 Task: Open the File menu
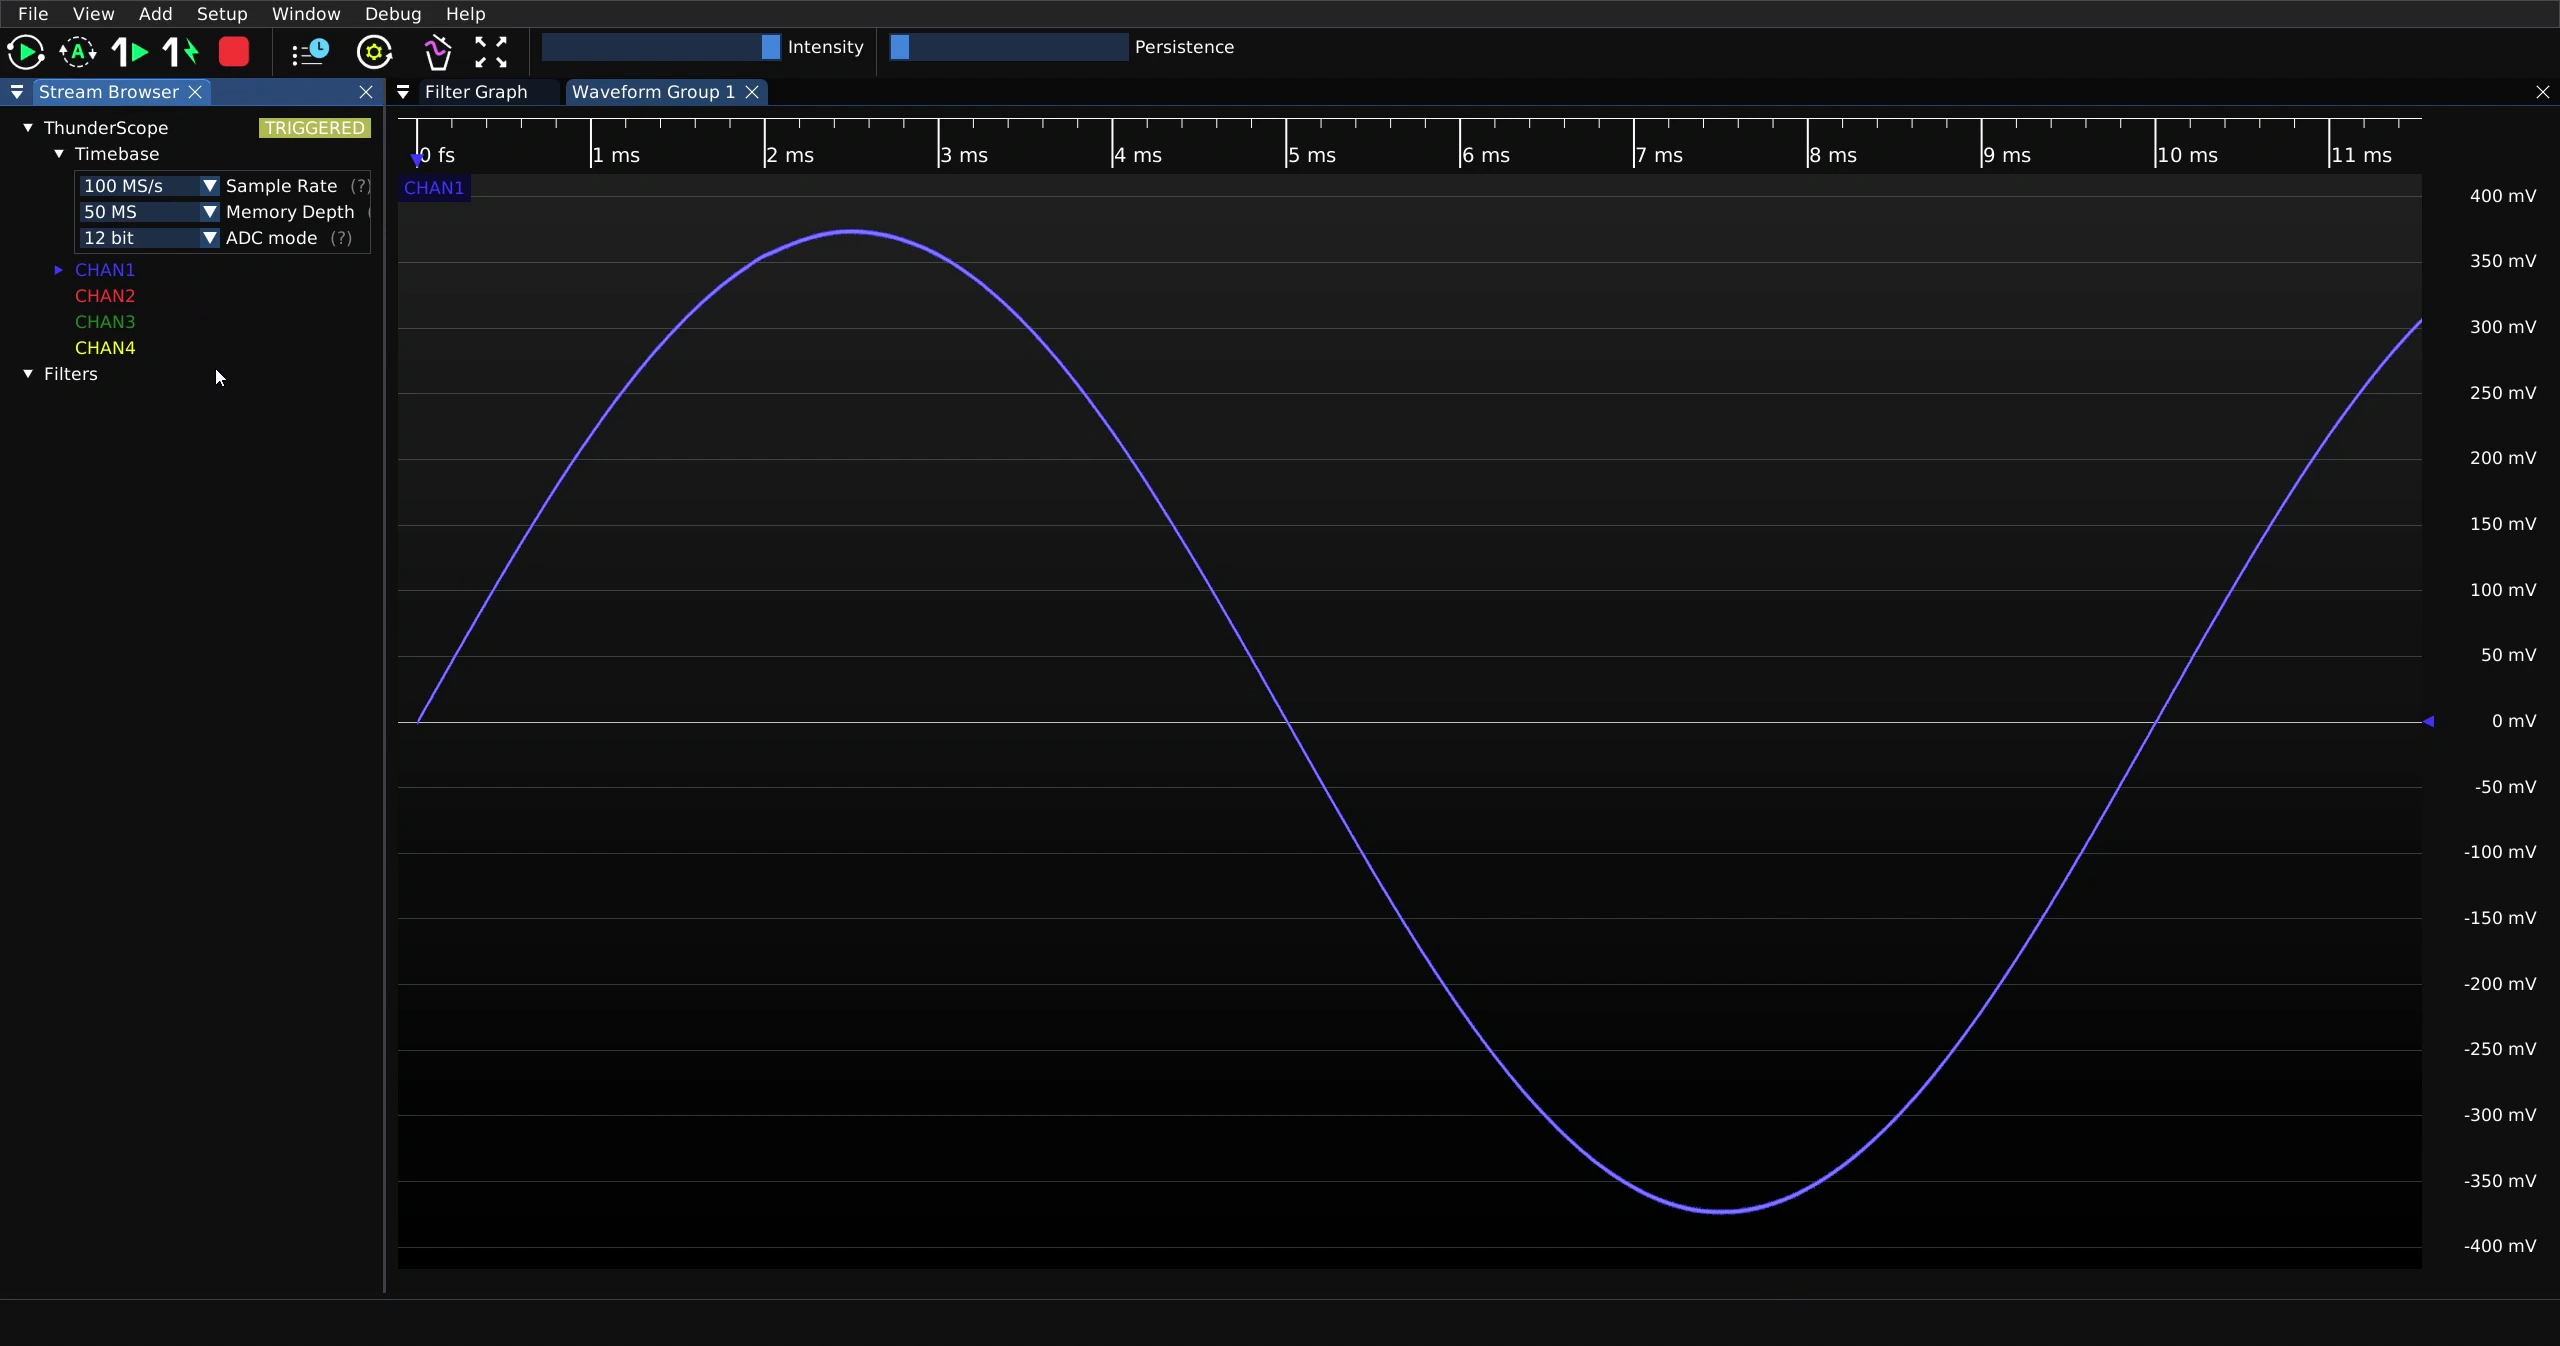click(33, 14)
